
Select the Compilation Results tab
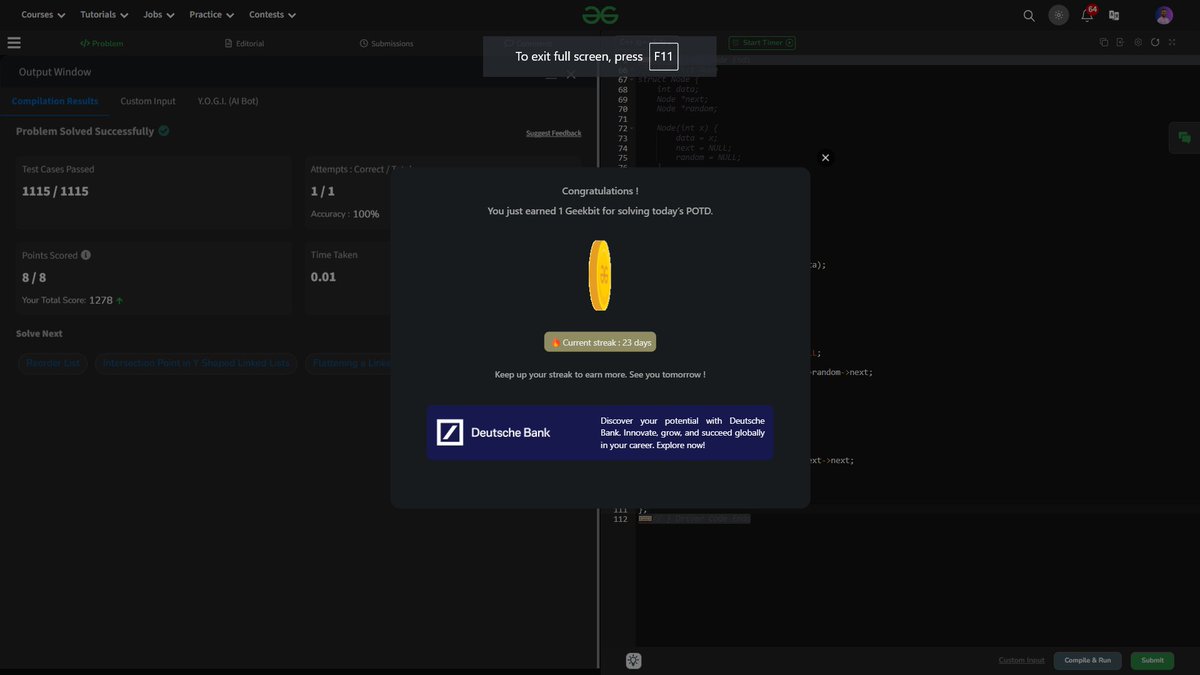[55, 101]
